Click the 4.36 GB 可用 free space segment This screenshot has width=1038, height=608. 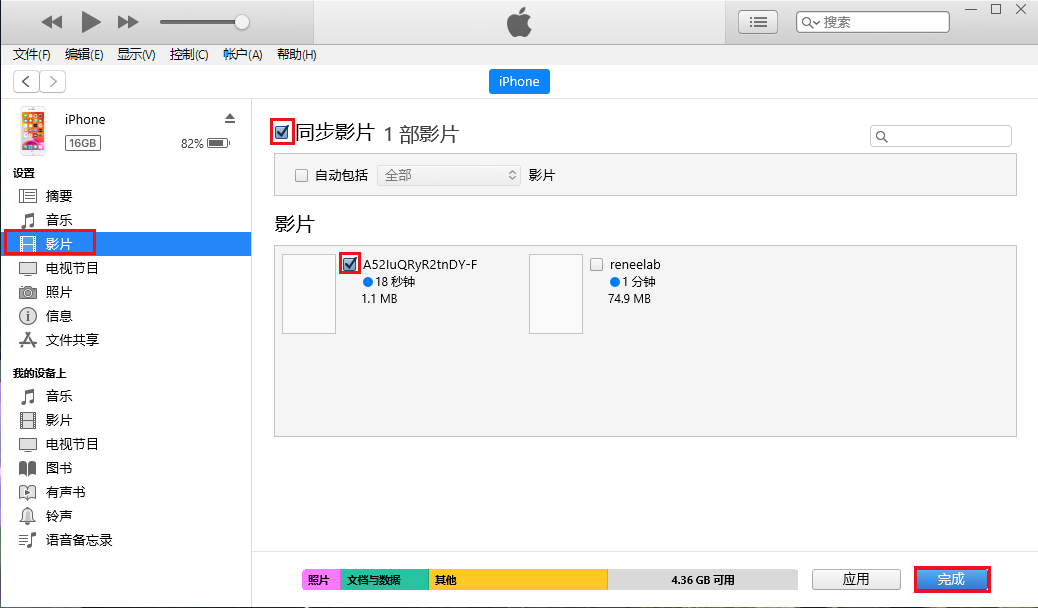702,580
